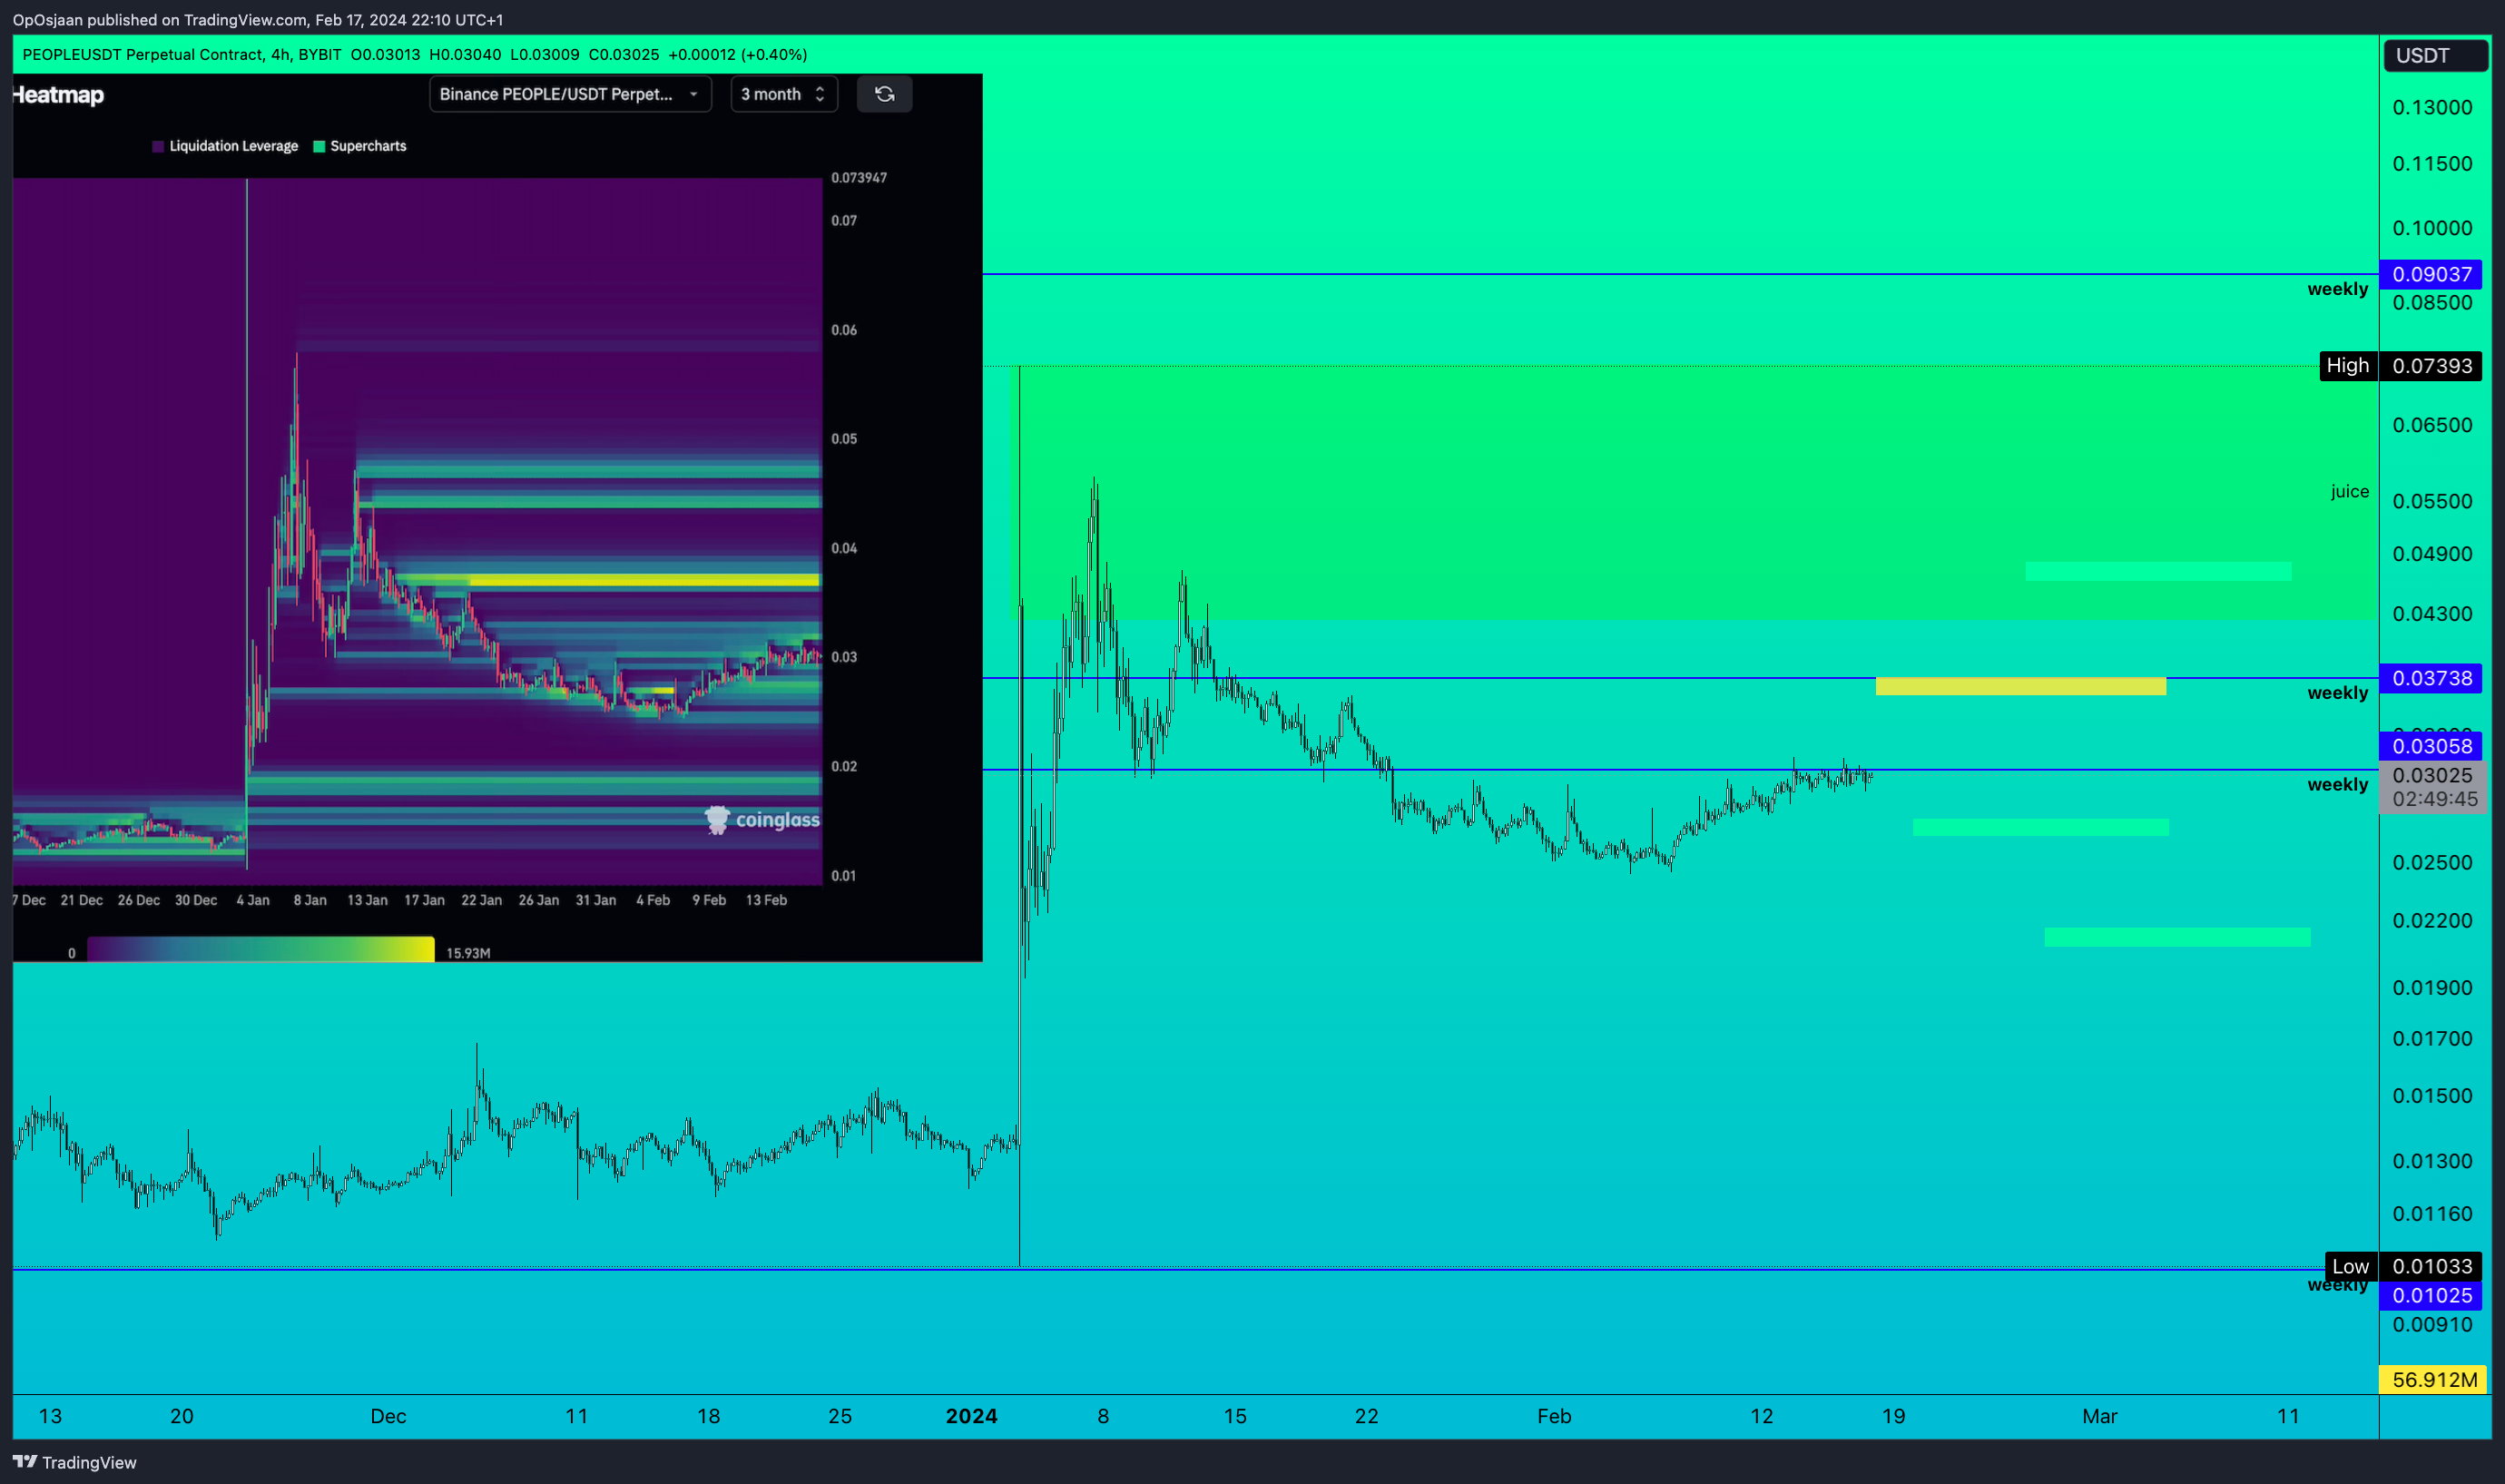This screenshot has width=2505, height=1484.
Task: Toggle the Liquidation Leverage legend entry
Action: click(x=225, y=146)
